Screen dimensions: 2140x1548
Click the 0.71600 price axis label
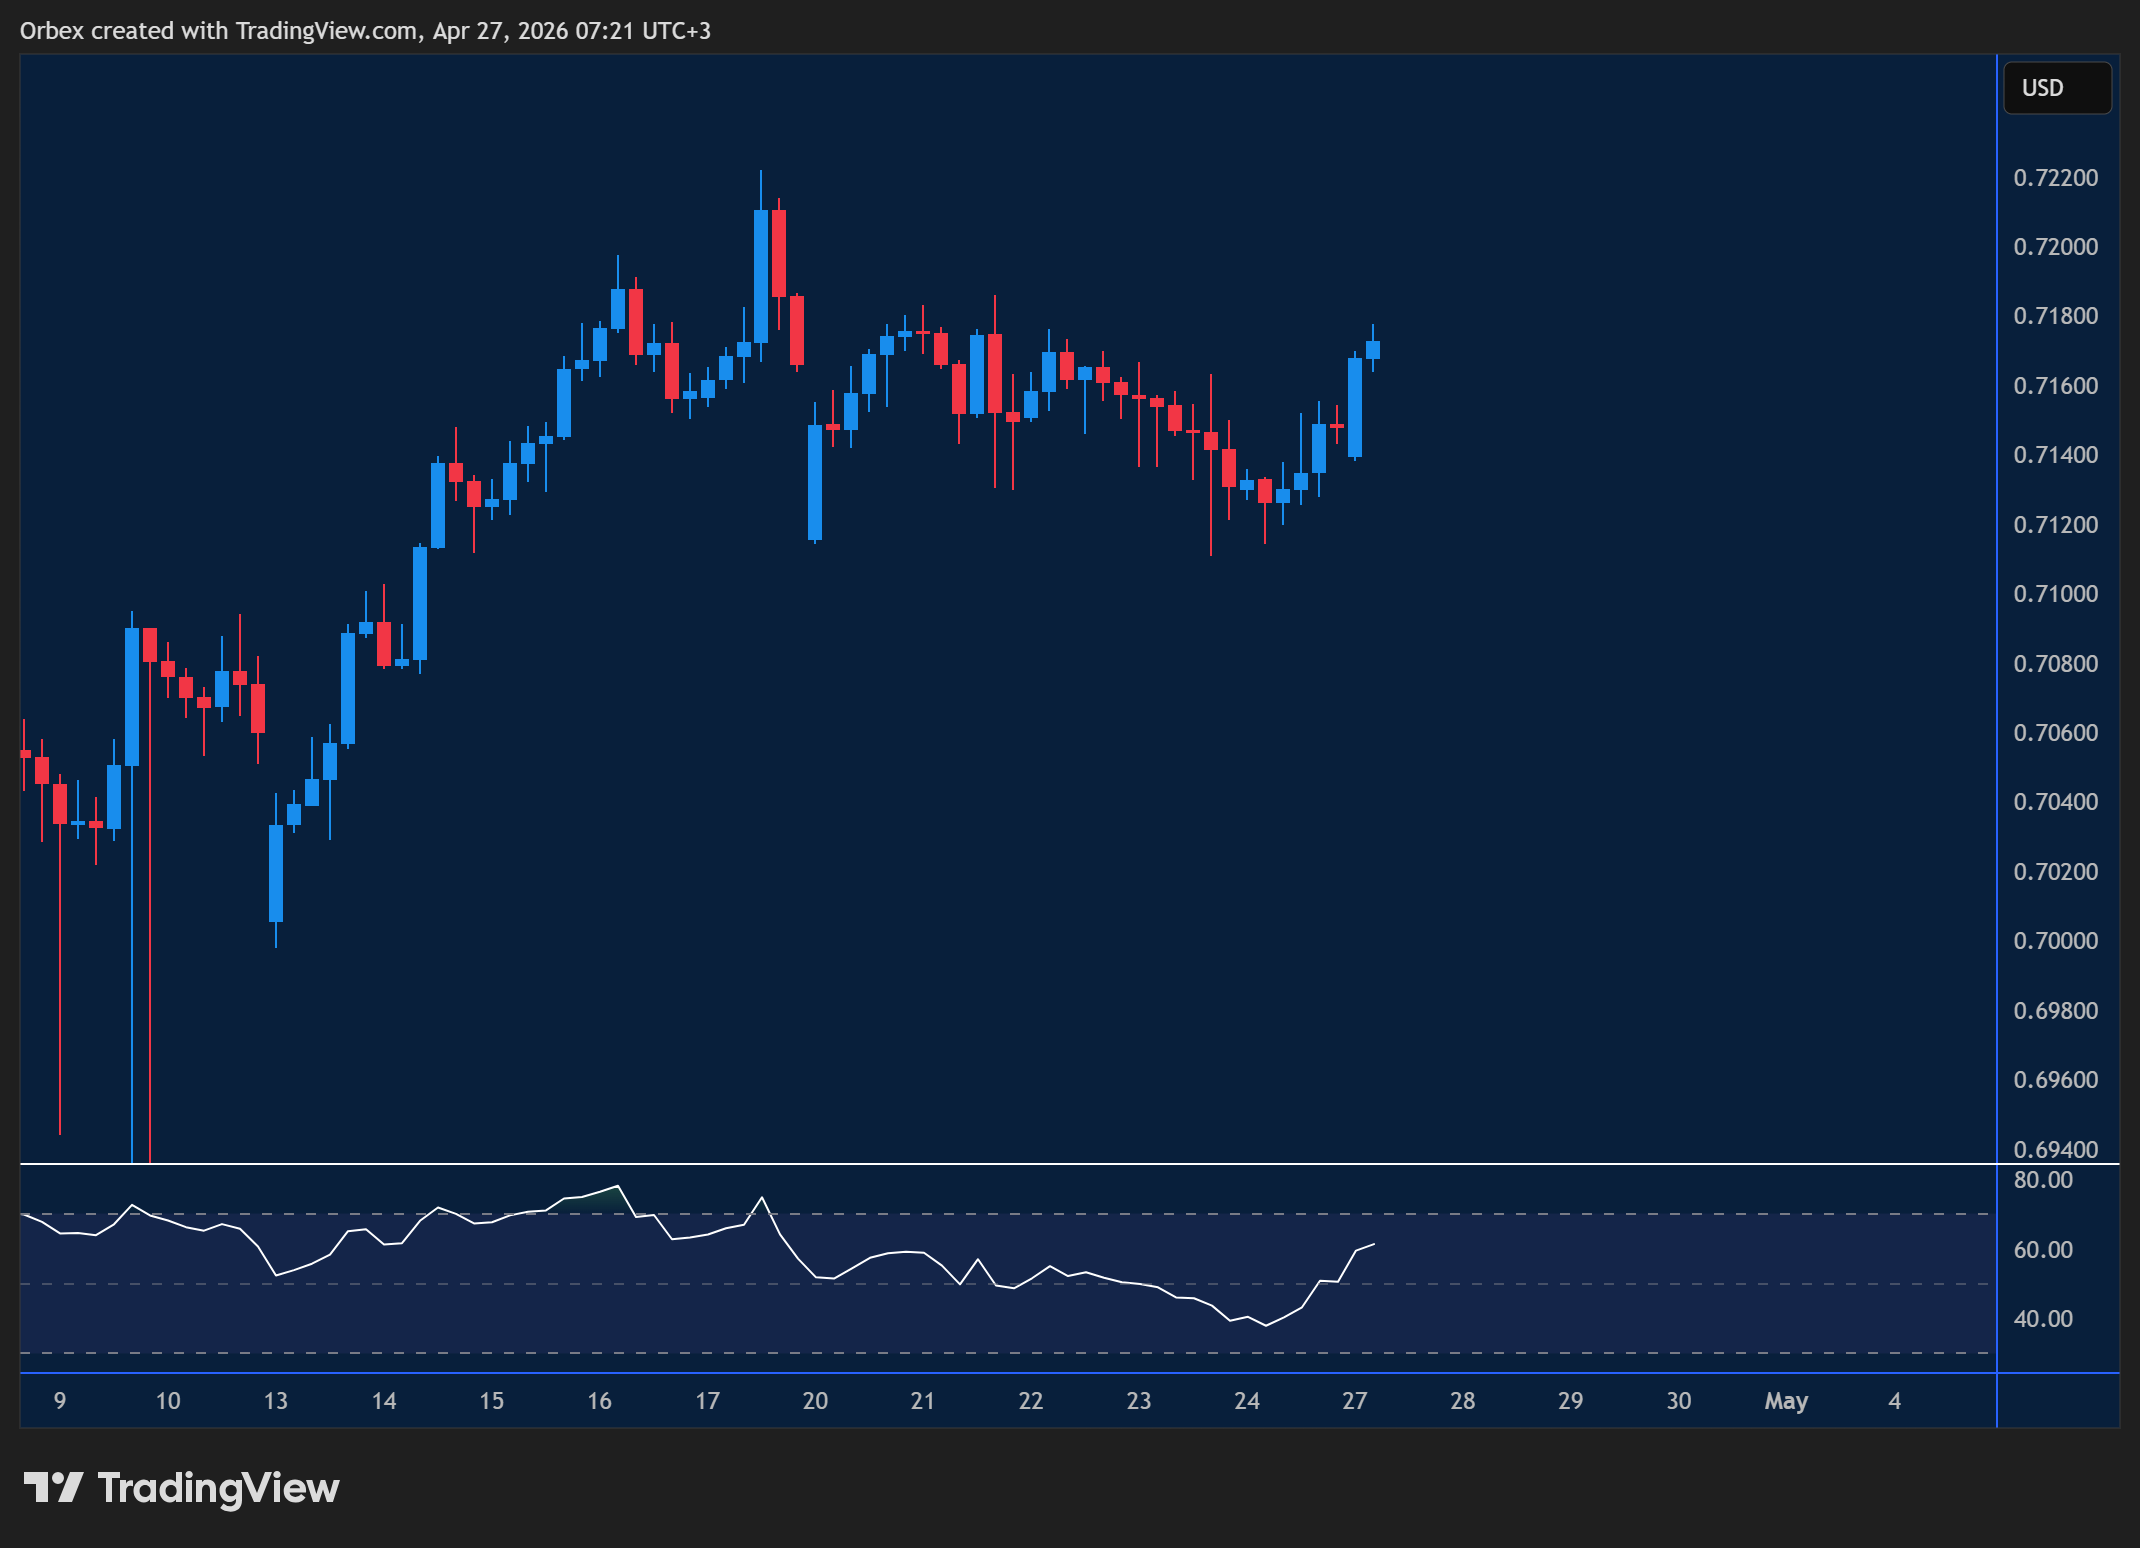point(2055,386)
